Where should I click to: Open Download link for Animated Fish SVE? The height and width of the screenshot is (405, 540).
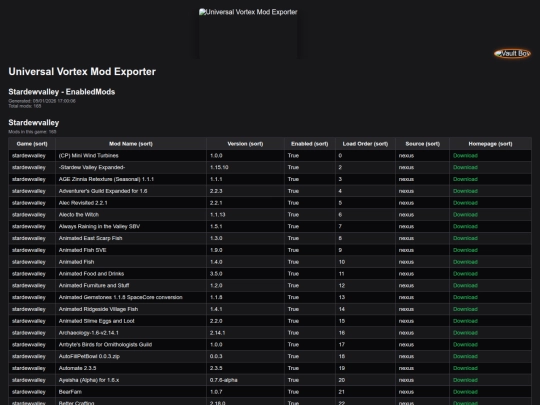tap(465, 250)
